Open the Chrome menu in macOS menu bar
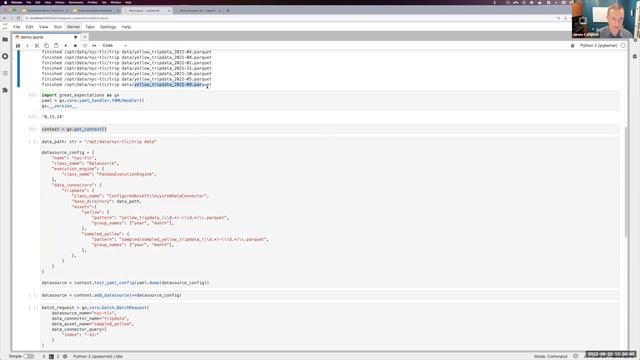 tap(17, 2)
